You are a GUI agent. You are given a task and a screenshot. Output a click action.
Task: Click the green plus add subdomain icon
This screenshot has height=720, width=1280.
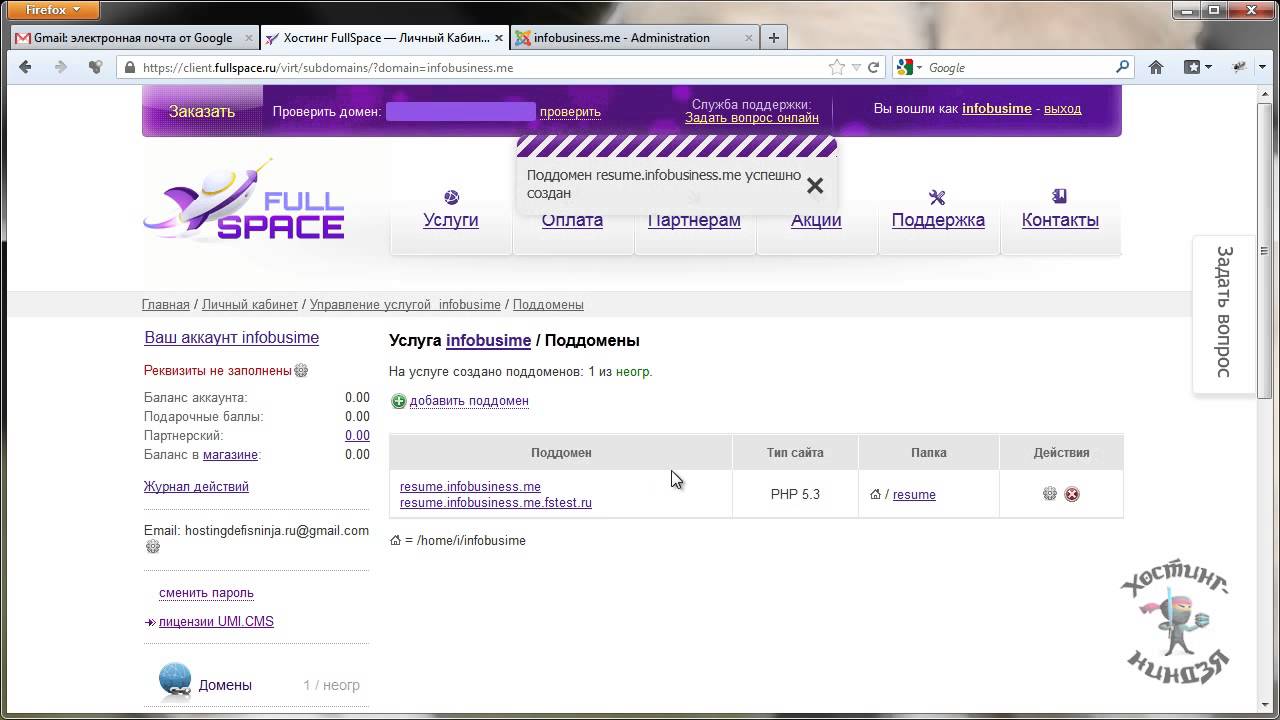click(398, 401)
